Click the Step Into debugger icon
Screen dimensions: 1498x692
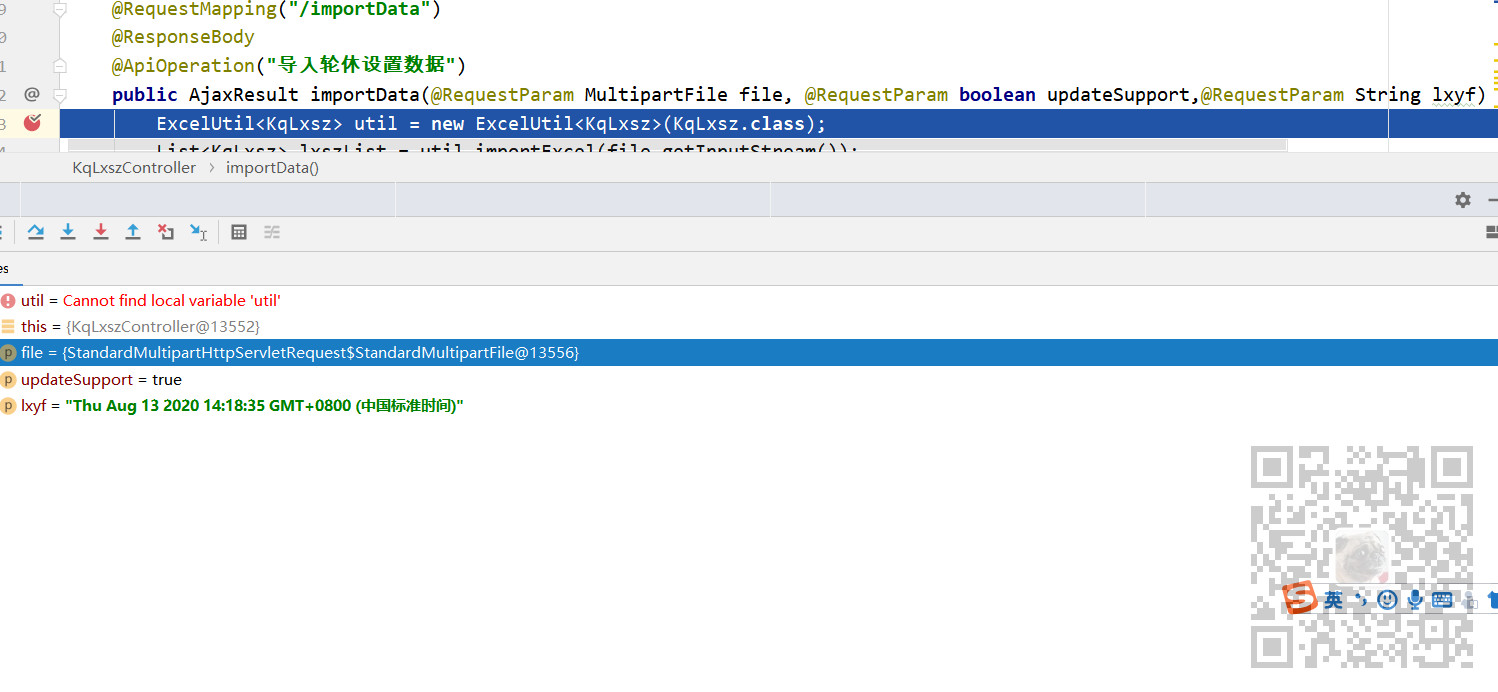coord(68,232)
